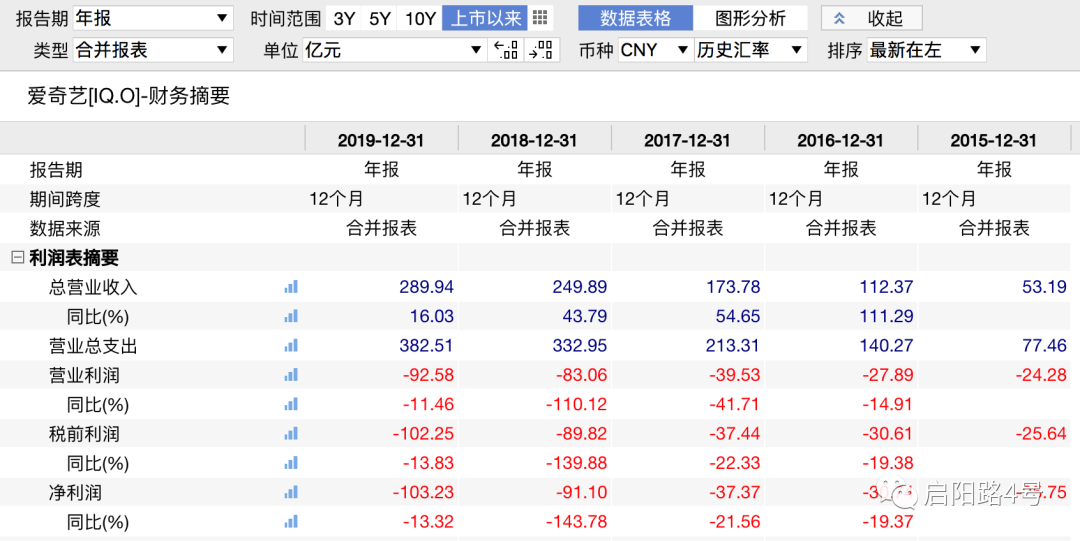Screen dimensions: 1080x541
Task: Open the 报告期 年报 dropdown
Action: [x=153, y=18]
